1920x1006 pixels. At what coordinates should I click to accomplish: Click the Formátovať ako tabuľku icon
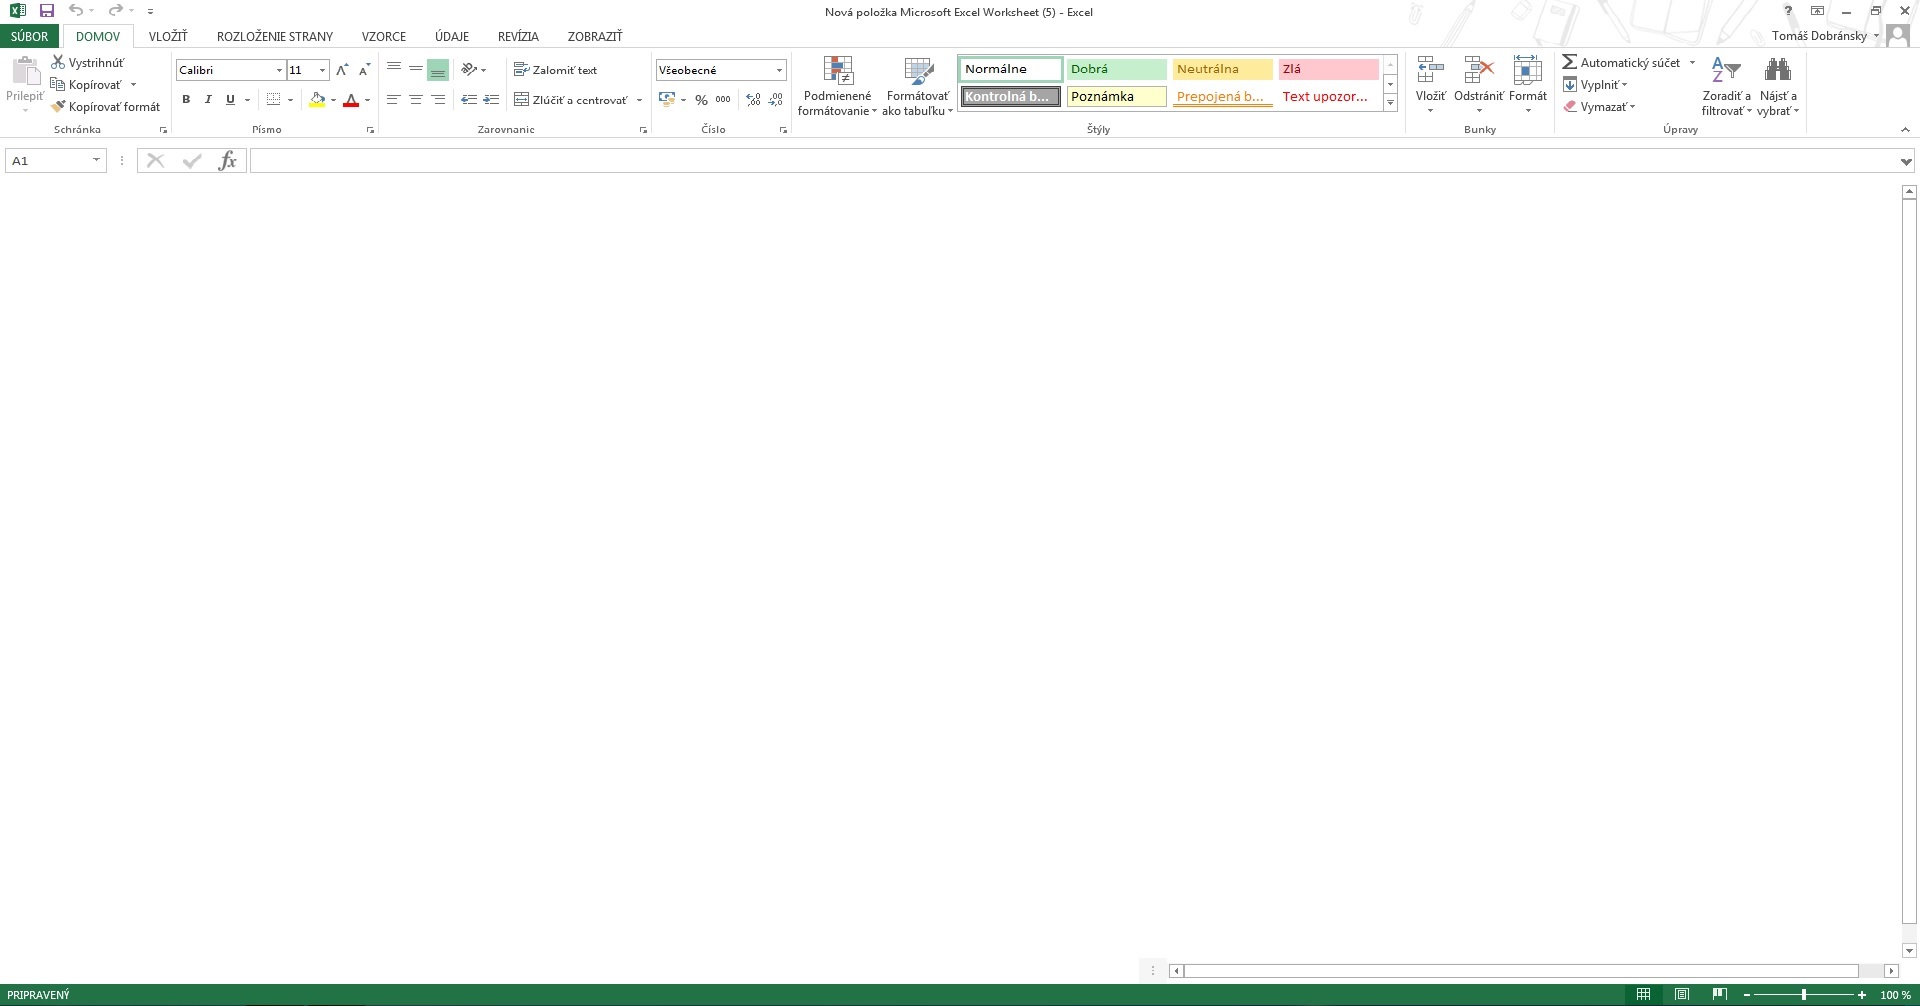[x=917, y=71]
